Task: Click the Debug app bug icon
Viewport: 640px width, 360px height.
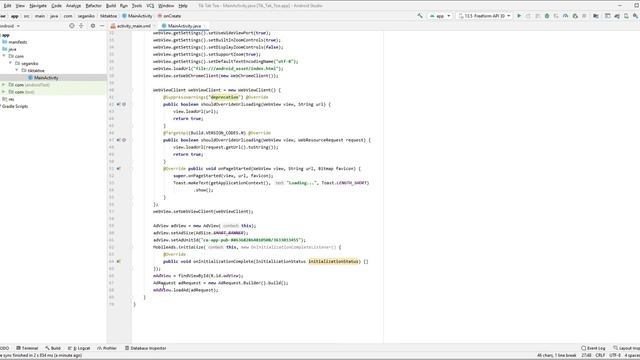Action: point(547,16)
